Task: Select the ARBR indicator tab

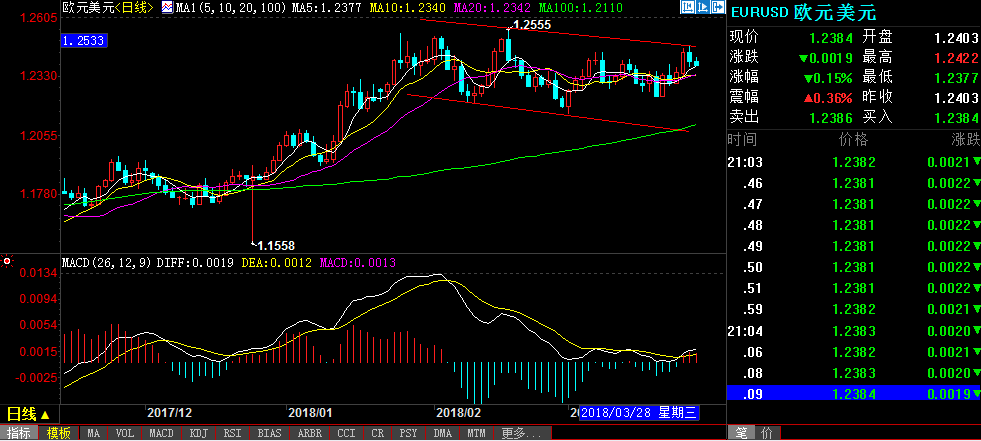Action: (x=310, y=433)
